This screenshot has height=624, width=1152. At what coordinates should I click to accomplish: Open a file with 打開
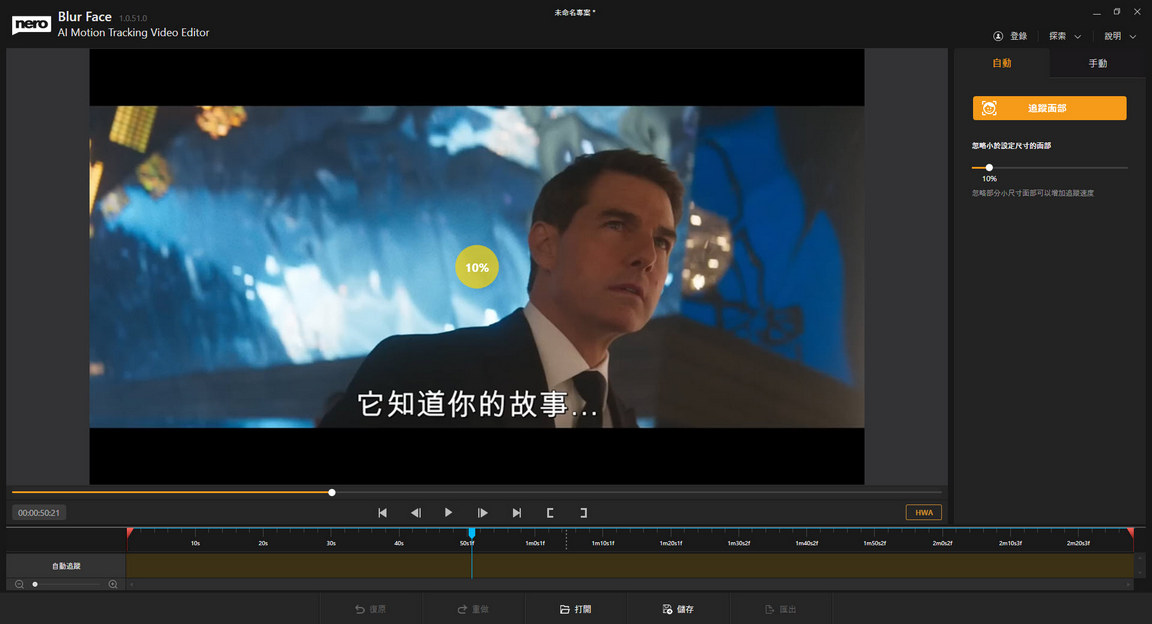tap(576, 609)
